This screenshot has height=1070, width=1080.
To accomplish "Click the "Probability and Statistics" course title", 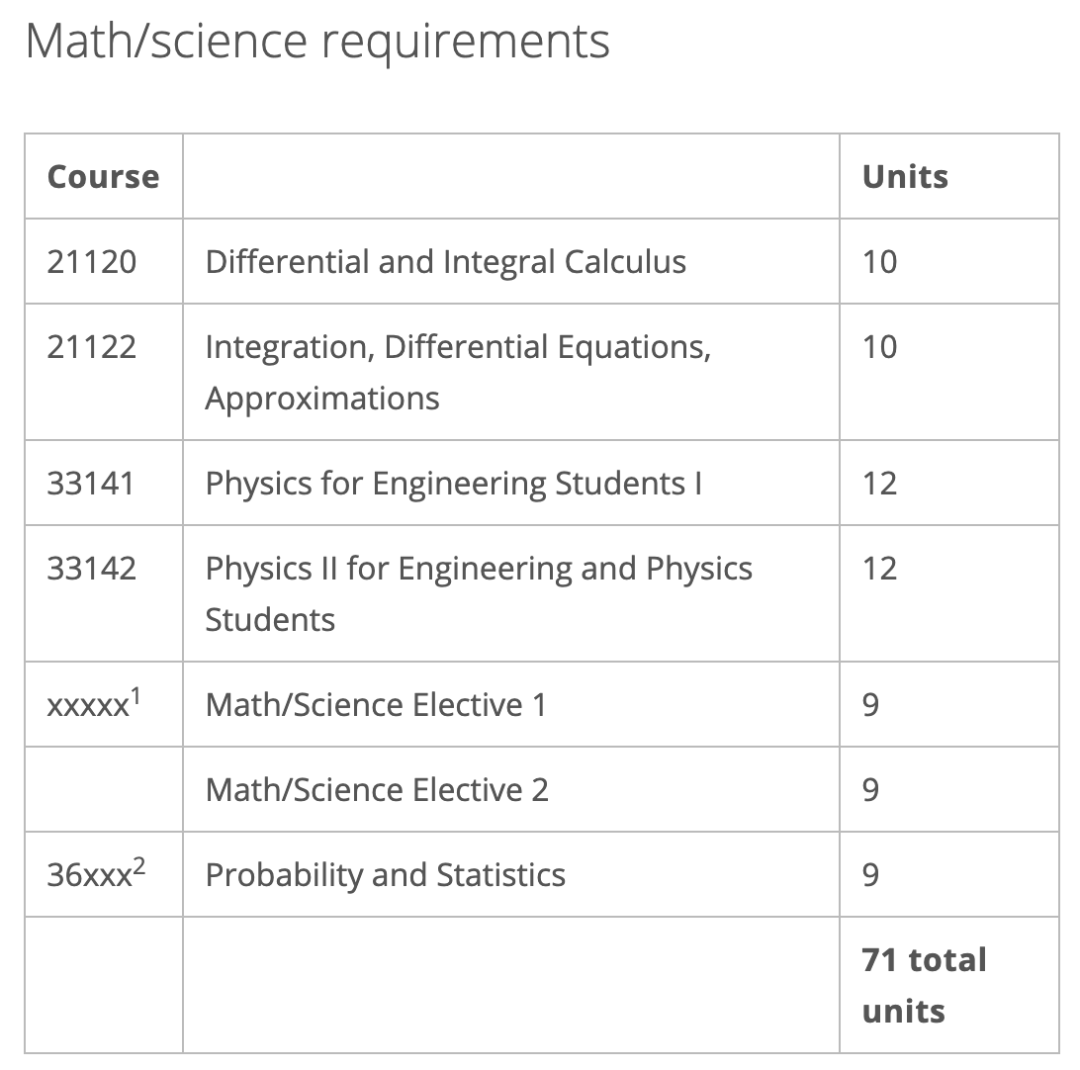I will (385, 876).
